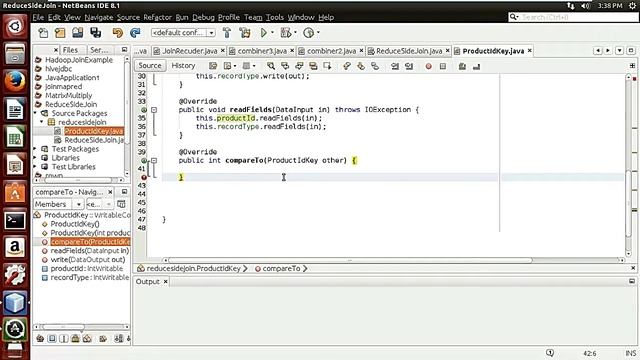This screenshot has height=360, width=640.
Task: Expand the Test Libraries node
Action: [x=36, y=167]
